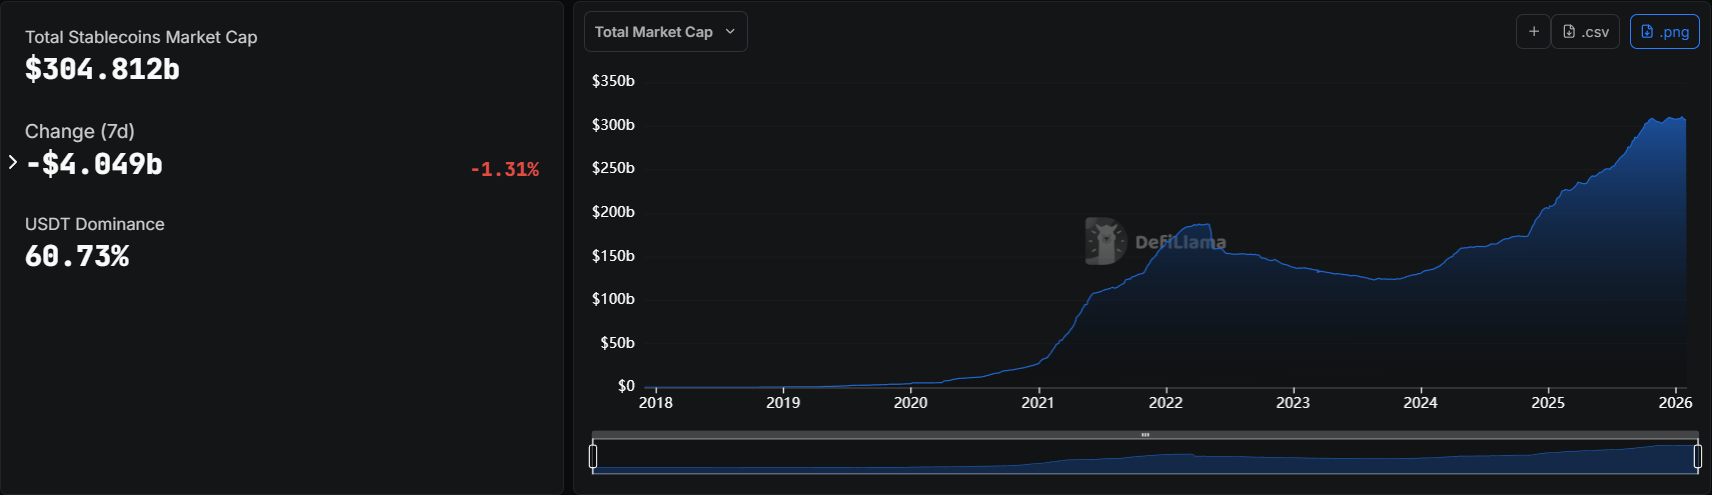
Task: Download chart data as .csv
Action: click(x=1585, y=32)
